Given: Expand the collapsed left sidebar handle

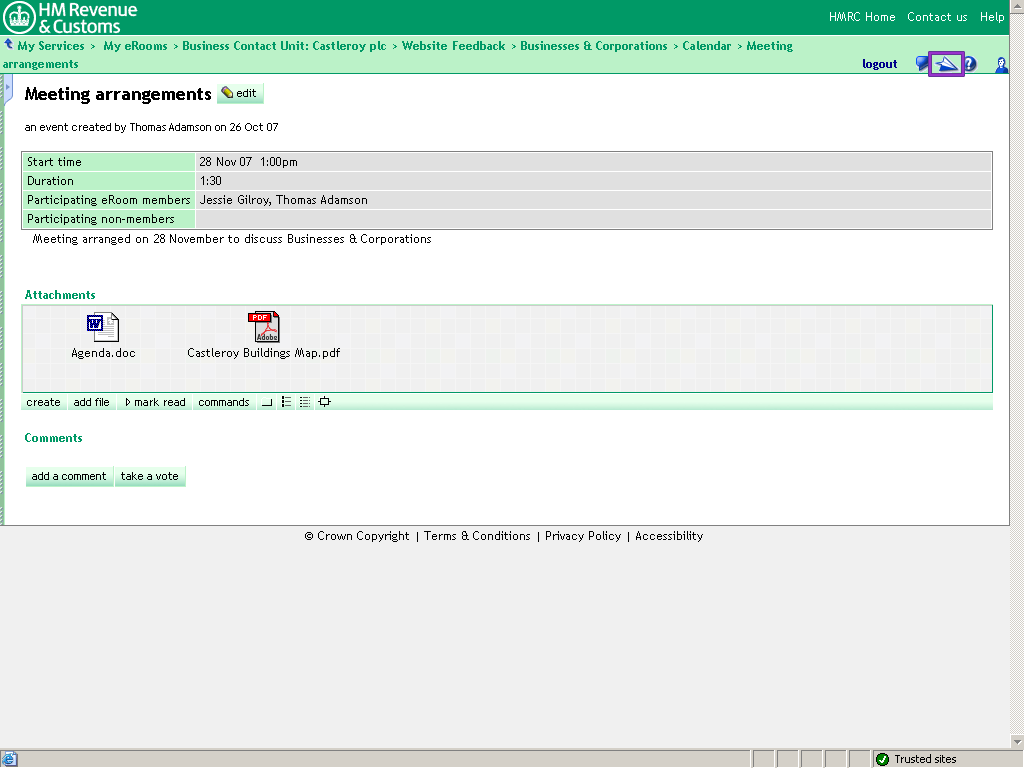Looking at the screenshot, I should [8, 88].
